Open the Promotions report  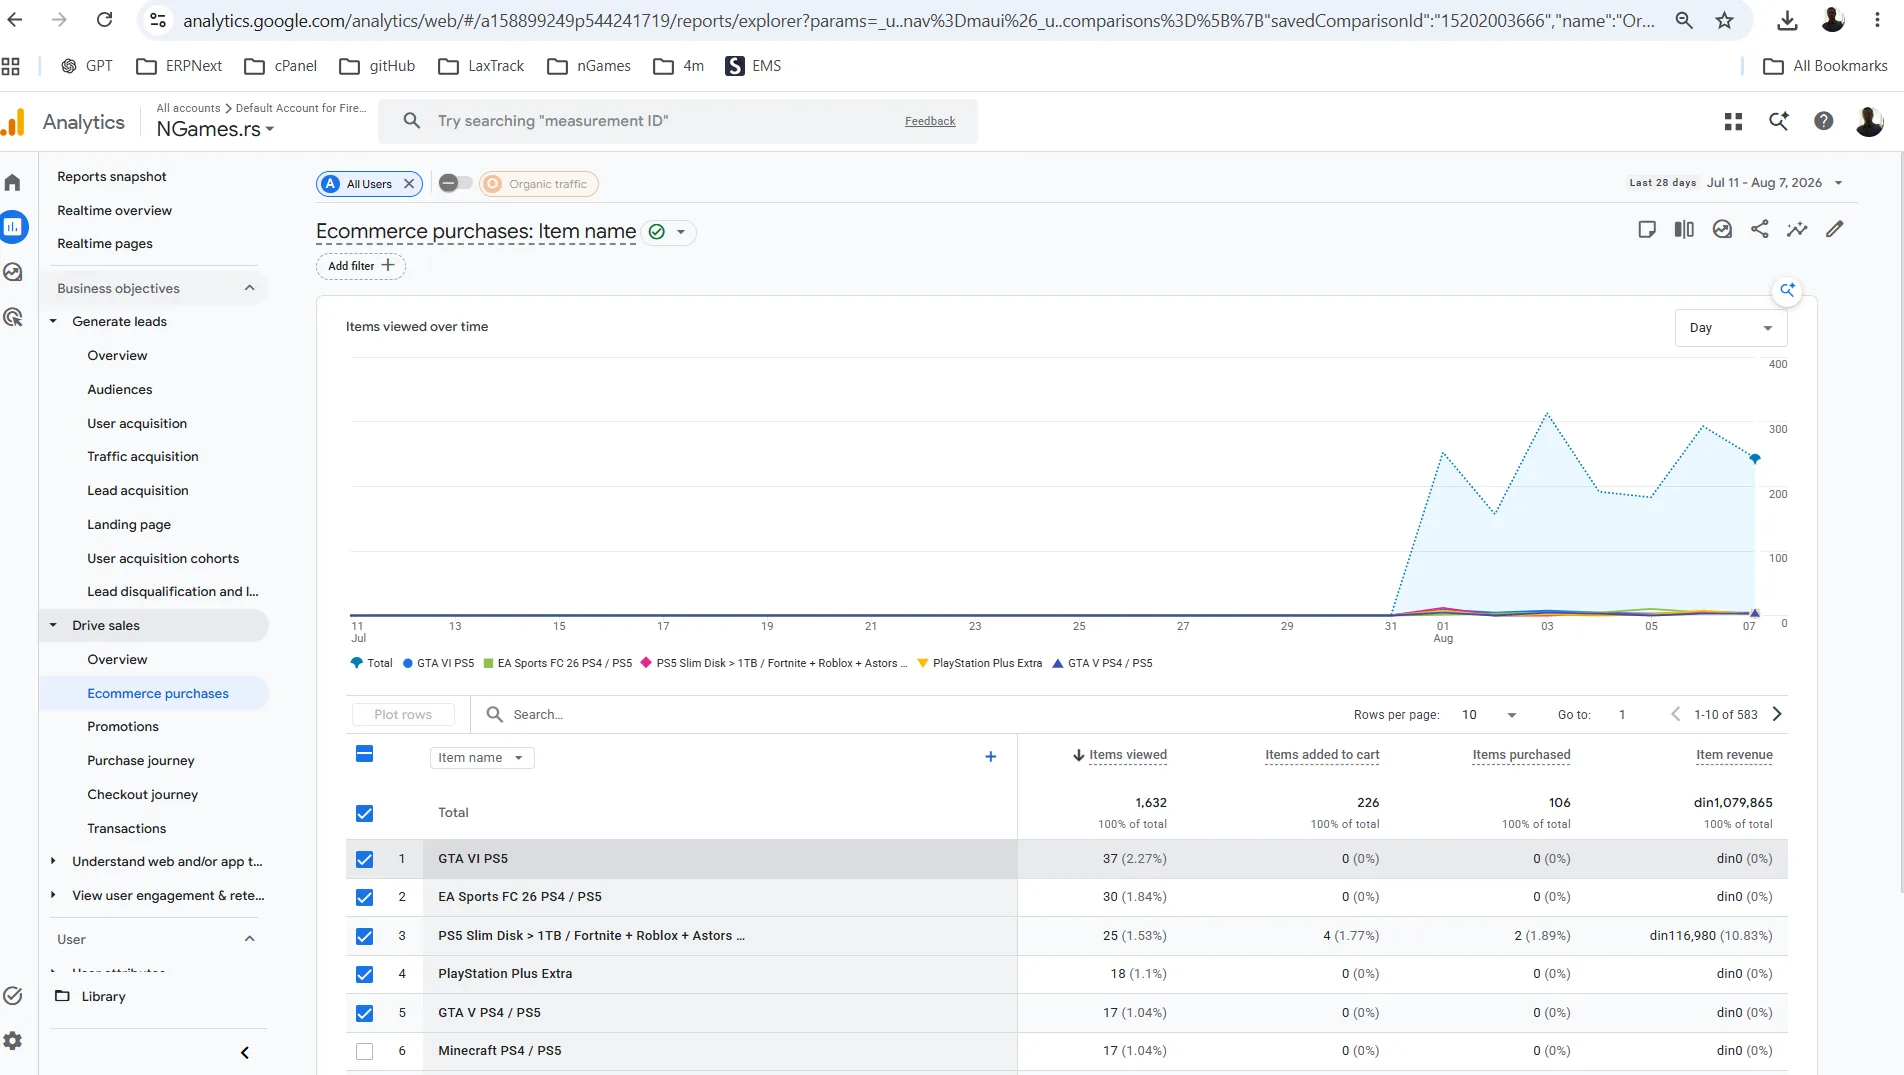[123, 726]
